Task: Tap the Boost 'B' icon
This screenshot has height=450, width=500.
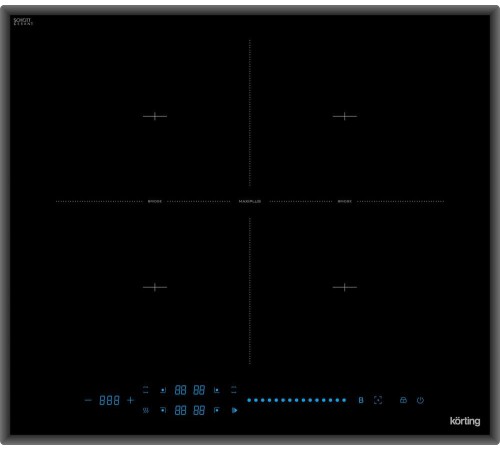Action: tap(361, 400)
